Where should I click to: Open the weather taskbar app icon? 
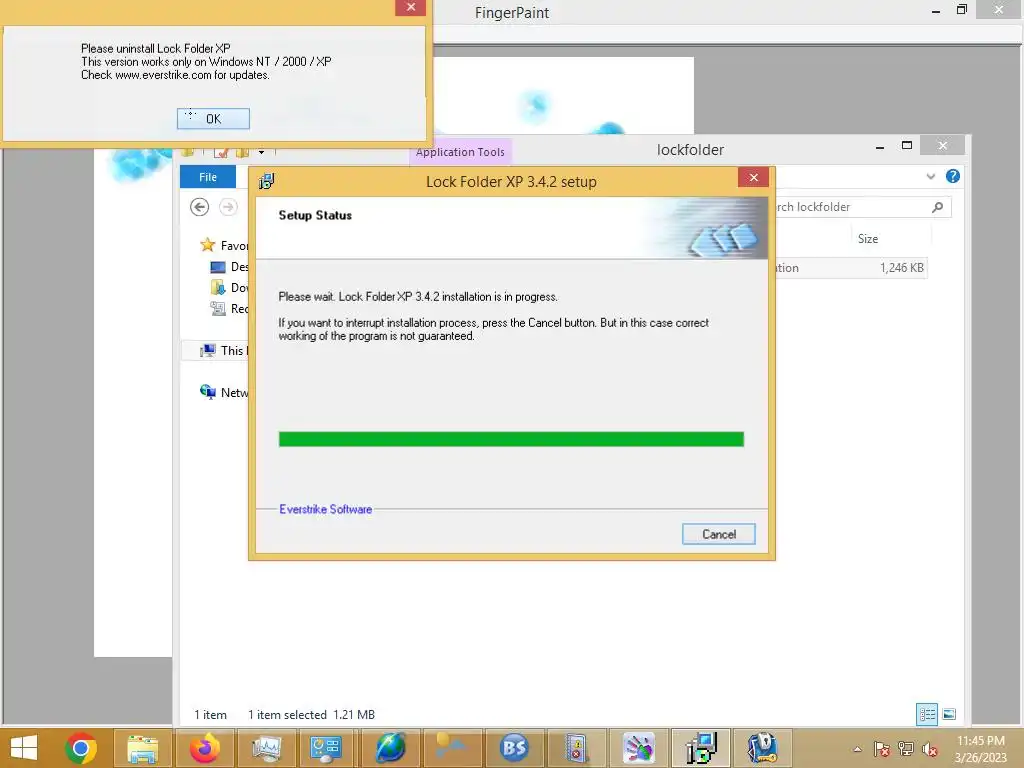point(453,748)
